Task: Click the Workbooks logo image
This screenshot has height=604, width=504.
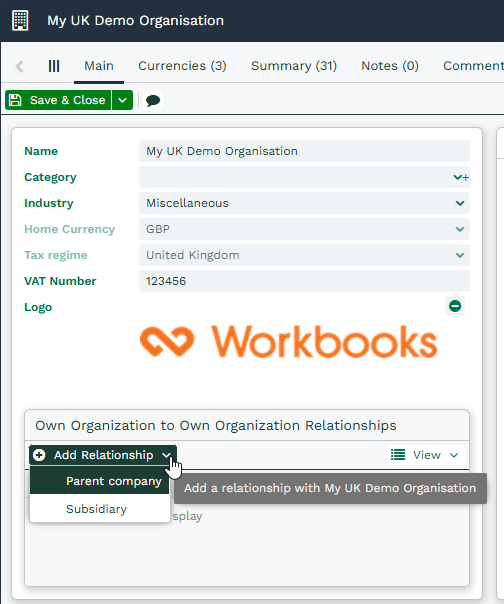Action: [289, 342]
